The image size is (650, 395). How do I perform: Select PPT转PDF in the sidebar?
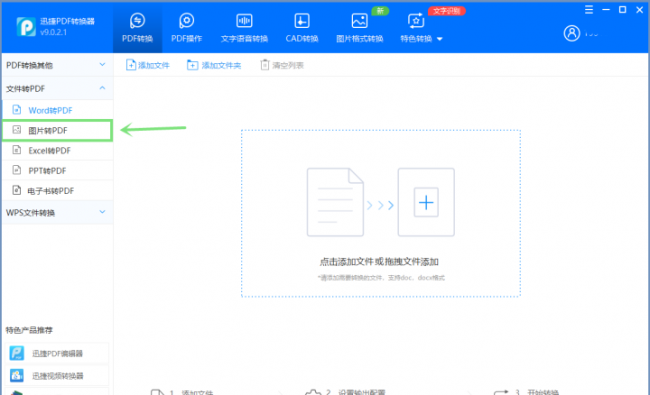57,170
